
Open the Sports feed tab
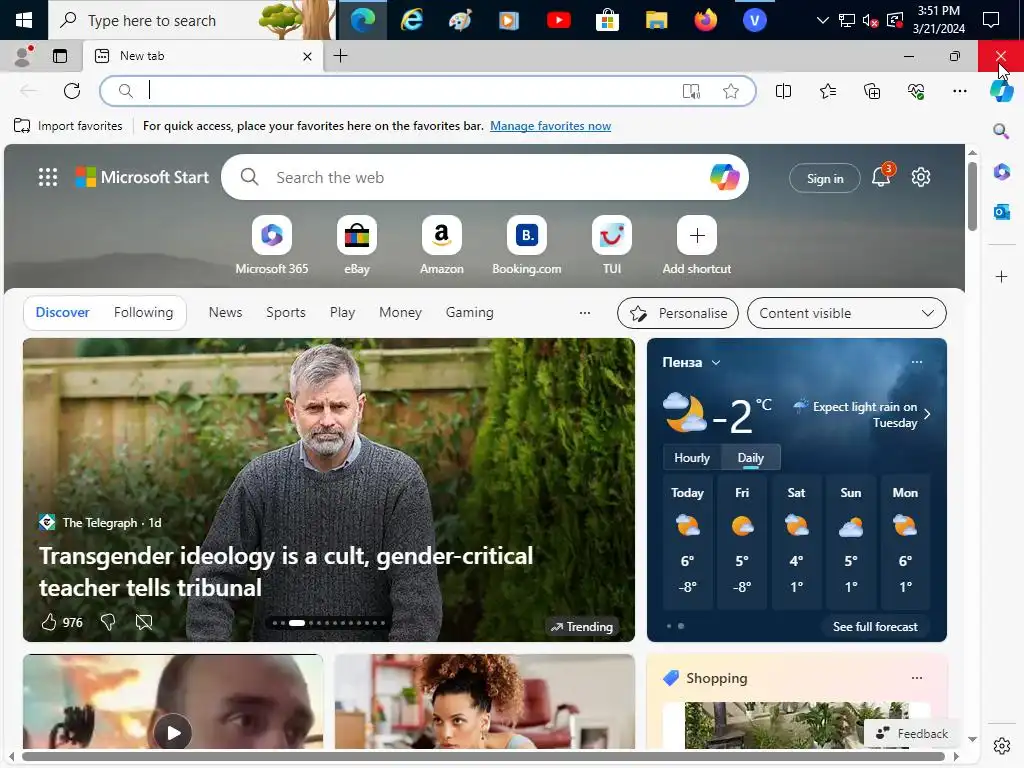285,313
